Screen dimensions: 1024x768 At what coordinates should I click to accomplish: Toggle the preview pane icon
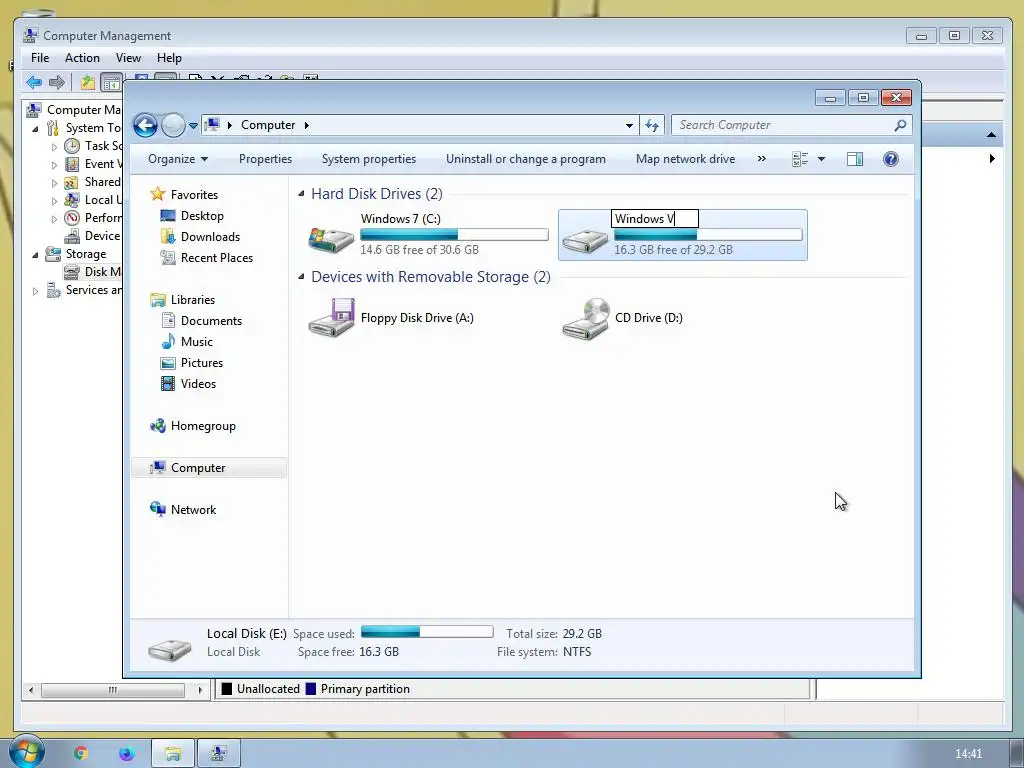coord(855,159)
